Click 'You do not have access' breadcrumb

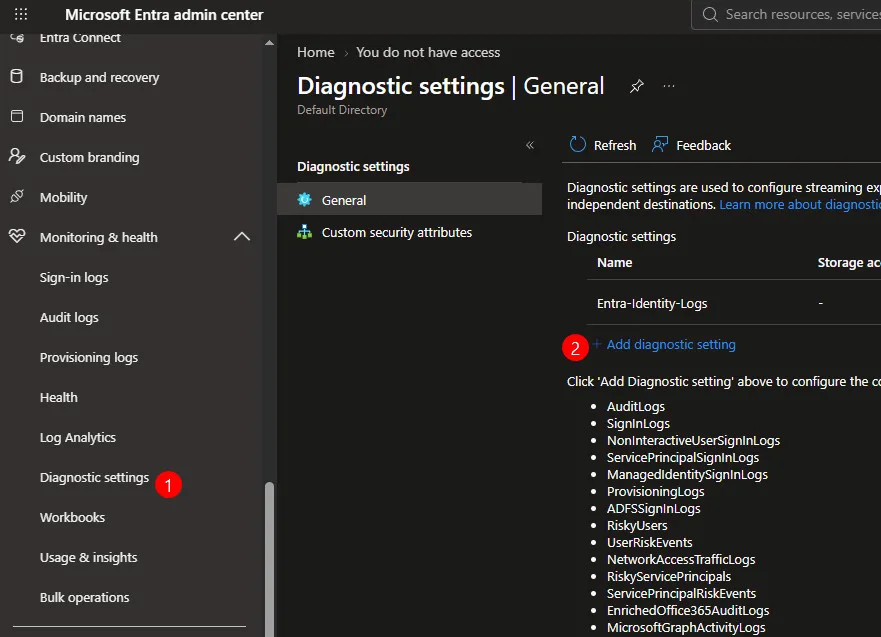(428, 52)
